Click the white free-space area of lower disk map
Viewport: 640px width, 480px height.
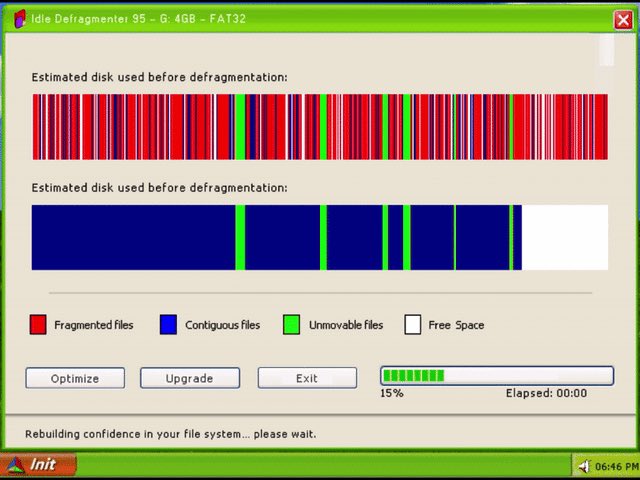[565, 237]
